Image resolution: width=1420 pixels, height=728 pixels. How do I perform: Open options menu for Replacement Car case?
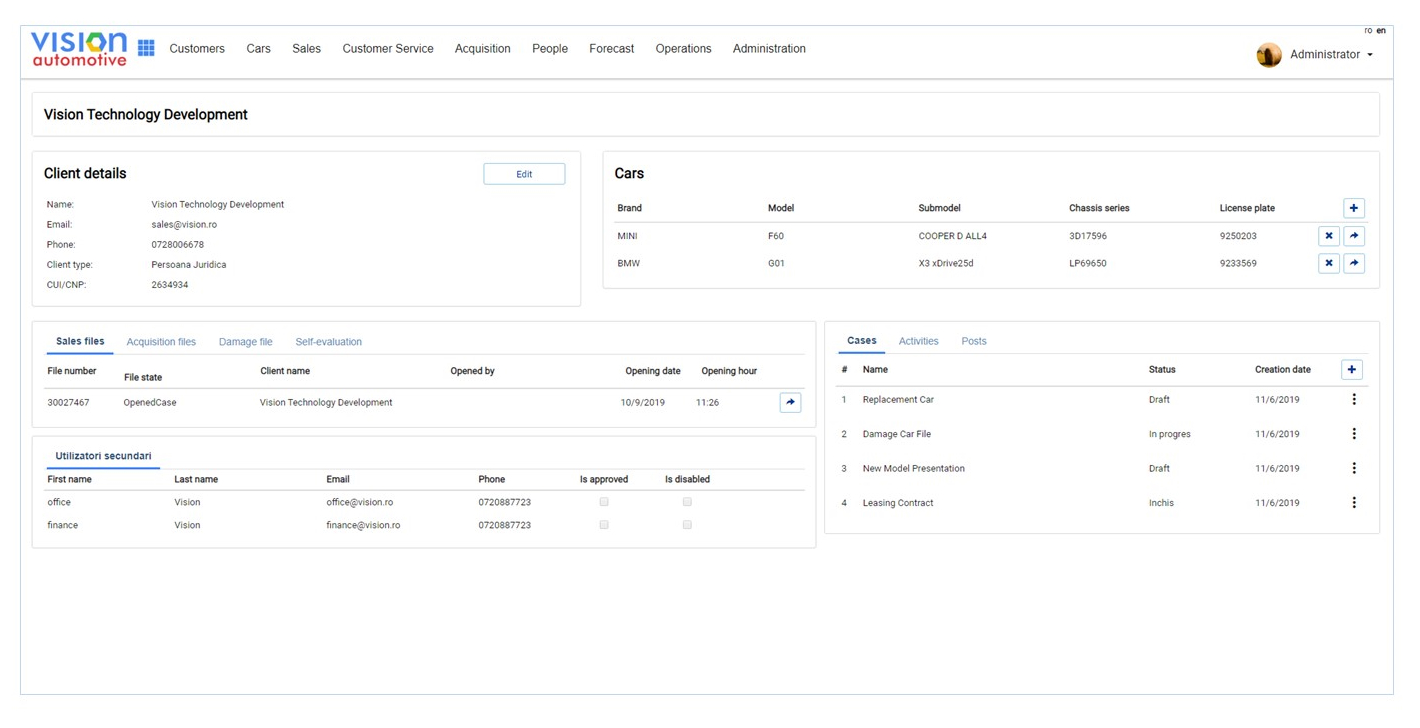[1354, 399]
